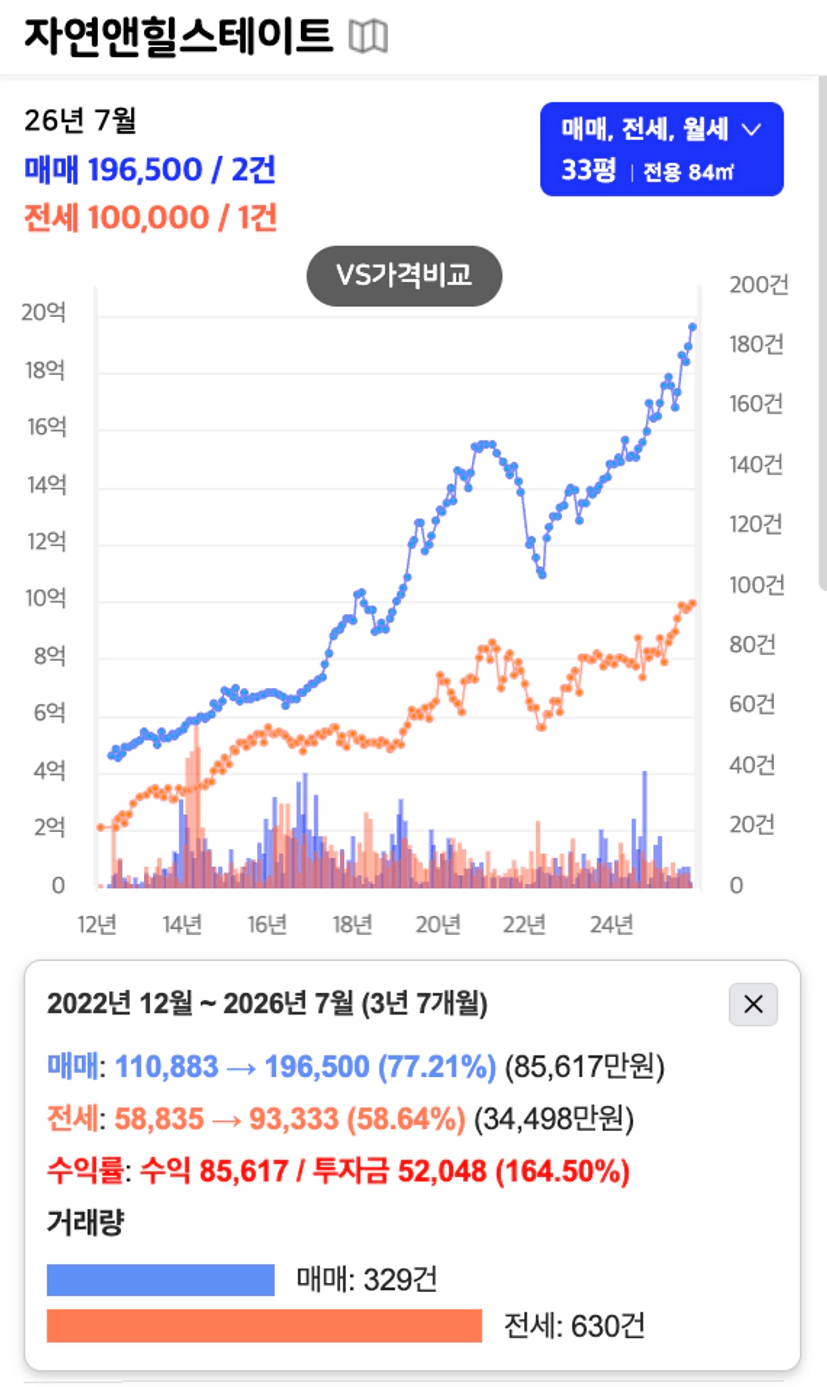The height and width of the screenshot is (1387, 827).
Task: Click the dropdown chevron arrow
Action: (x=753, y=129)
